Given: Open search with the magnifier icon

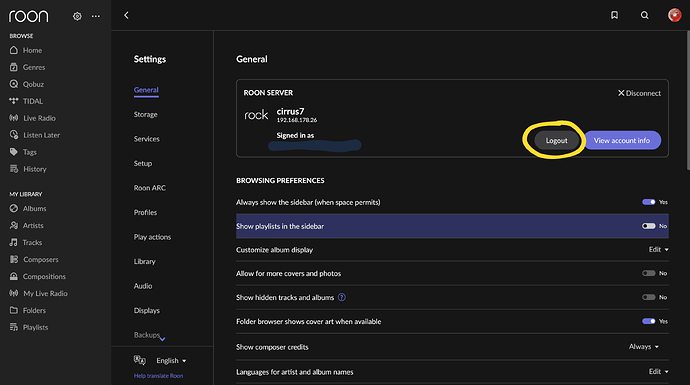Looking at the screenshot, I should coord(644,15).
